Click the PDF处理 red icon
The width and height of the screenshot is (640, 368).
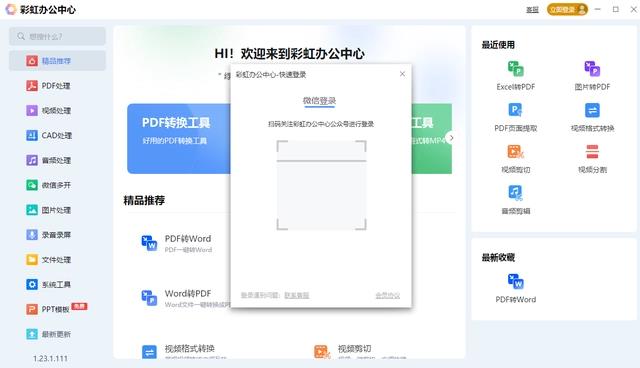point(32,86)
